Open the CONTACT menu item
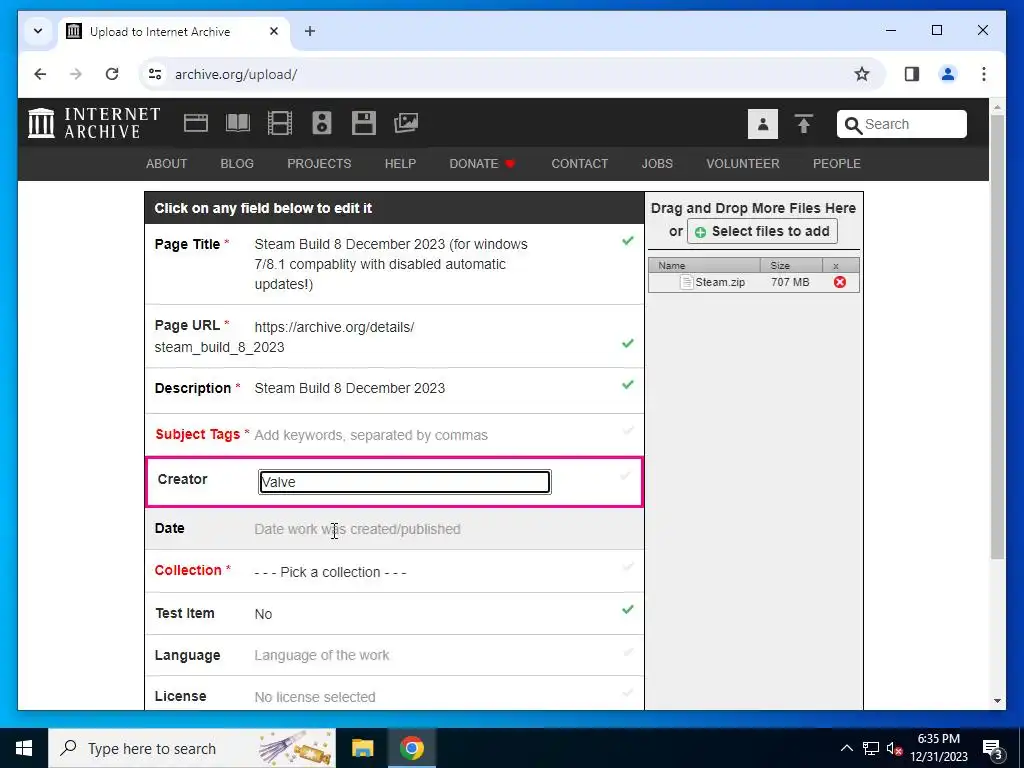The height and width of the screenshot is (768, 1024). click(x=580, y=164)
